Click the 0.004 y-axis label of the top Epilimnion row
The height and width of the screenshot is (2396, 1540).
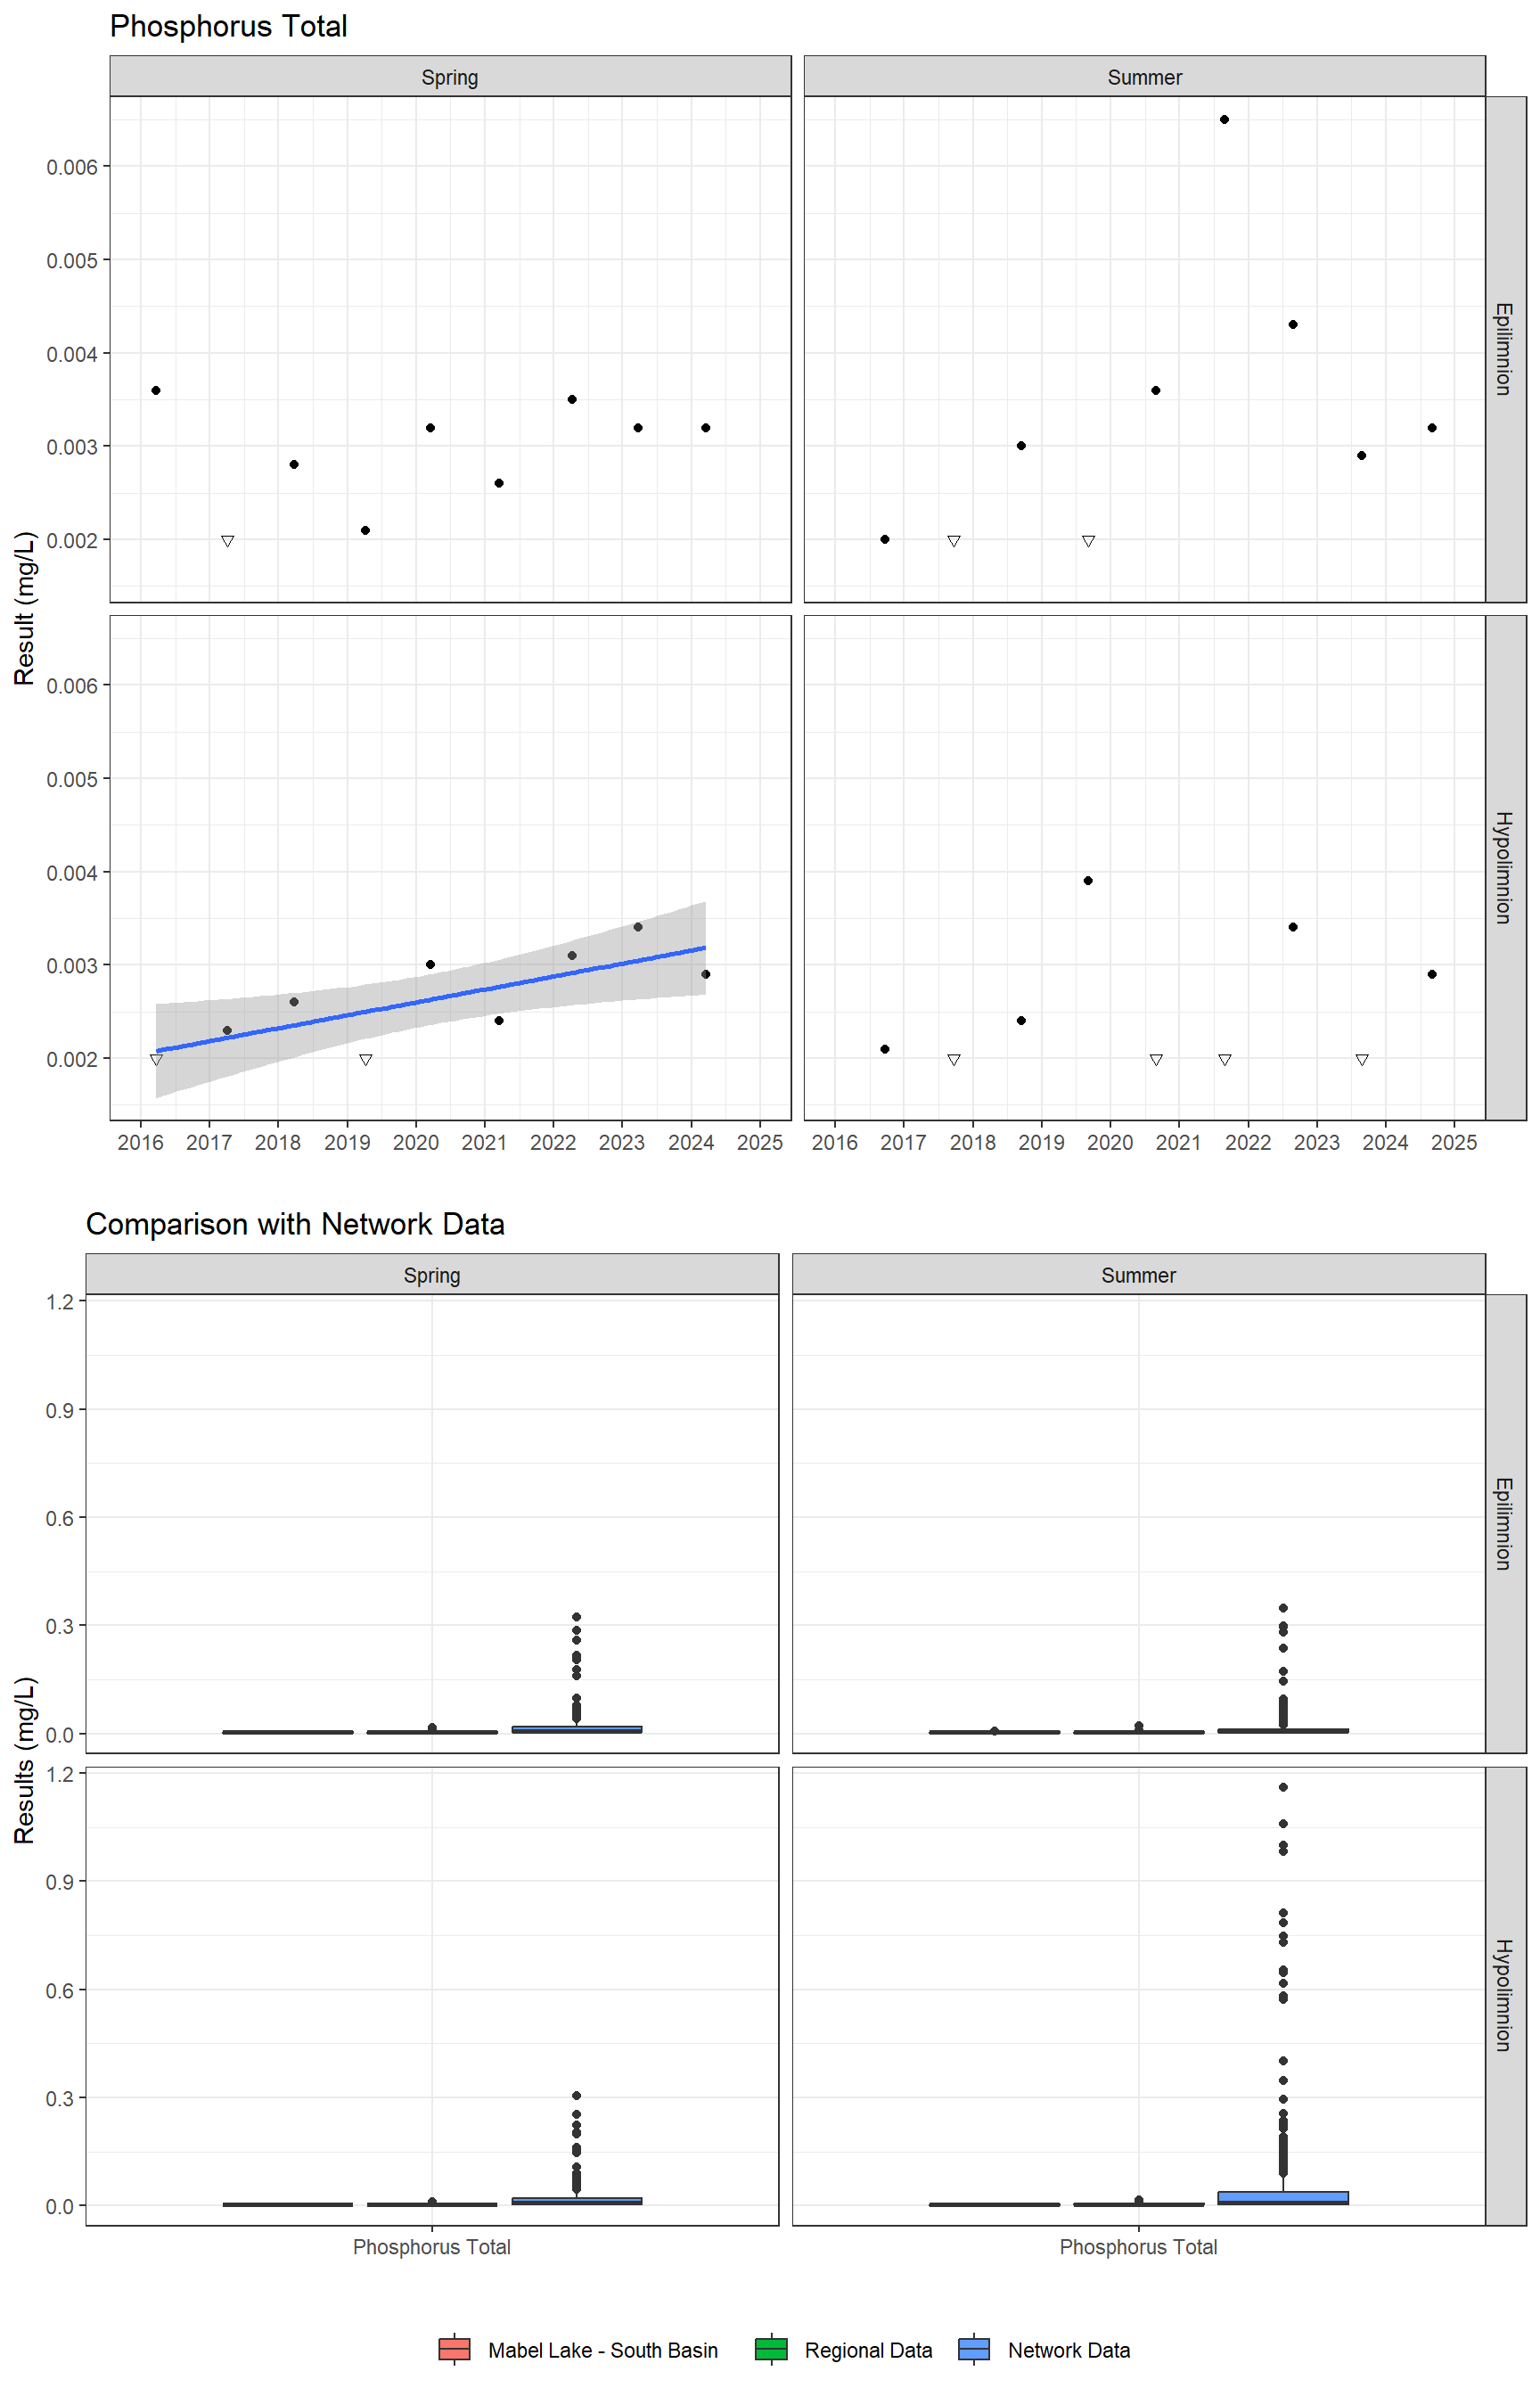[x=72, y=354]
